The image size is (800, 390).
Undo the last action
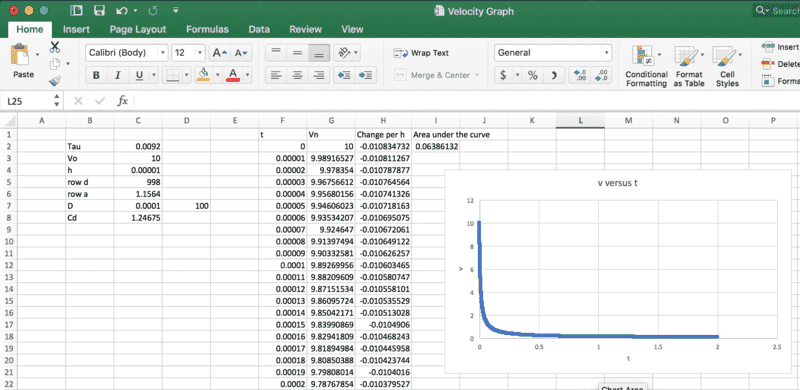[x=121, y=10]
